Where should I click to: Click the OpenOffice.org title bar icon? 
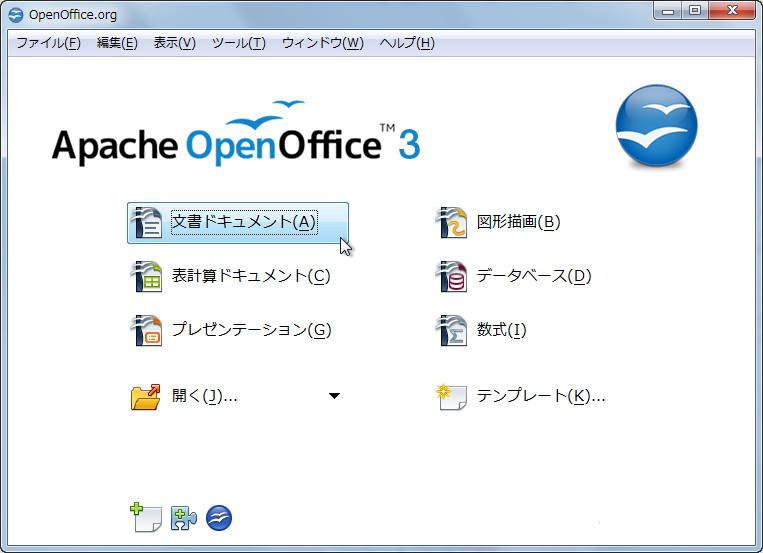(x=16, y=15)
